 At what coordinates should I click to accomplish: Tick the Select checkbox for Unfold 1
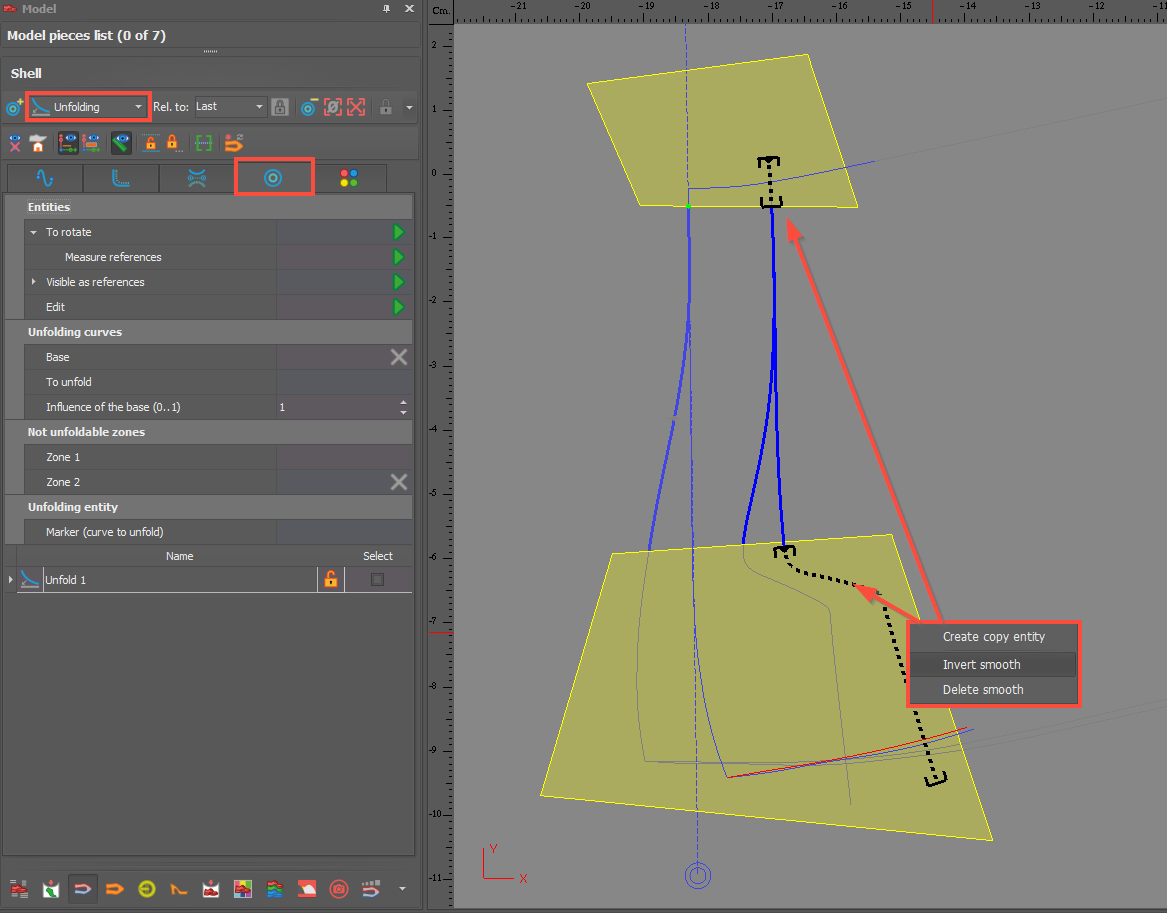pos(377,579)
